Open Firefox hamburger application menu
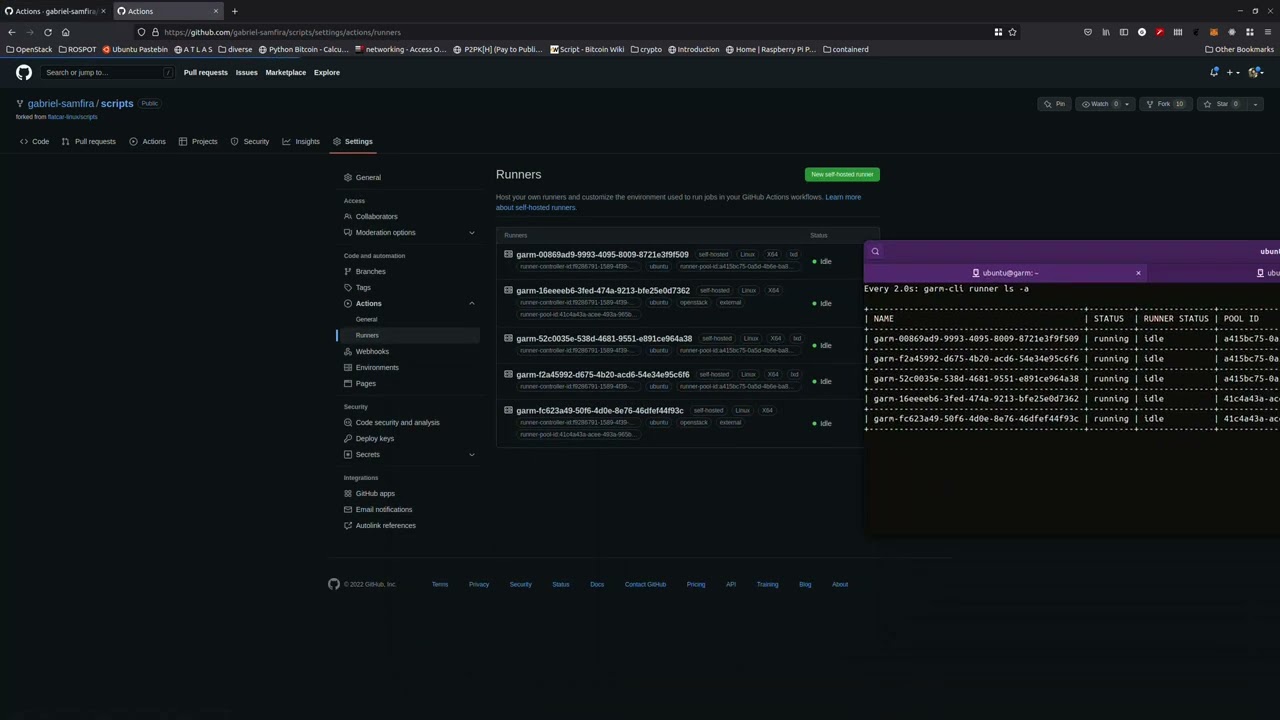This screenshot has width=1280, height=720. 1268,32
